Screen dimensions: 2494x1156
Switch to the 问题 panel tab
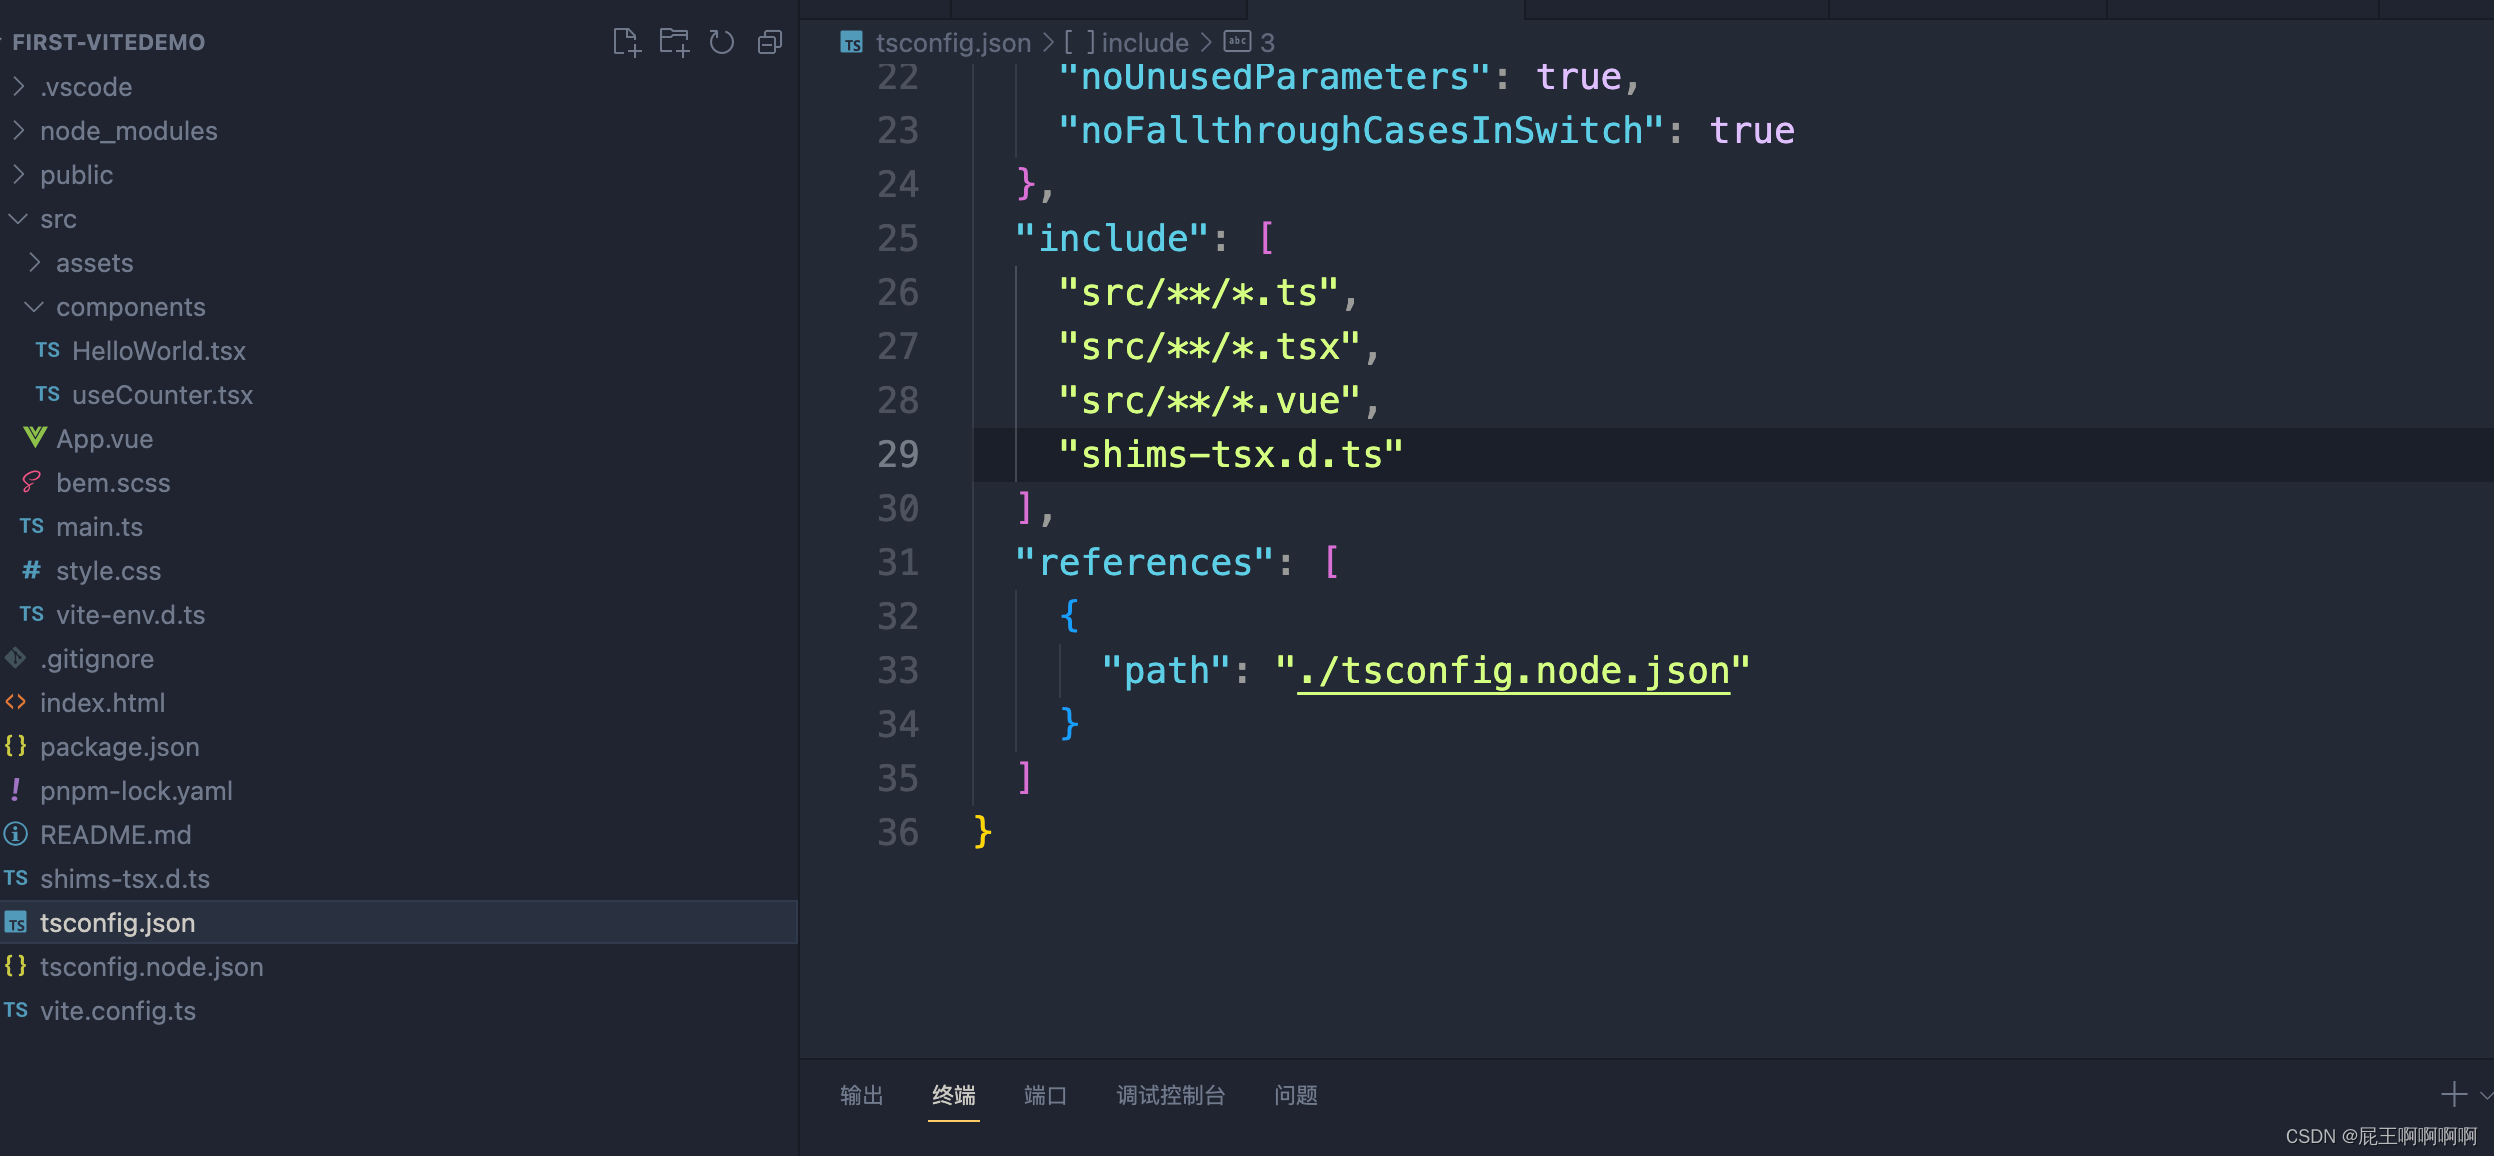(1295, 1095)
